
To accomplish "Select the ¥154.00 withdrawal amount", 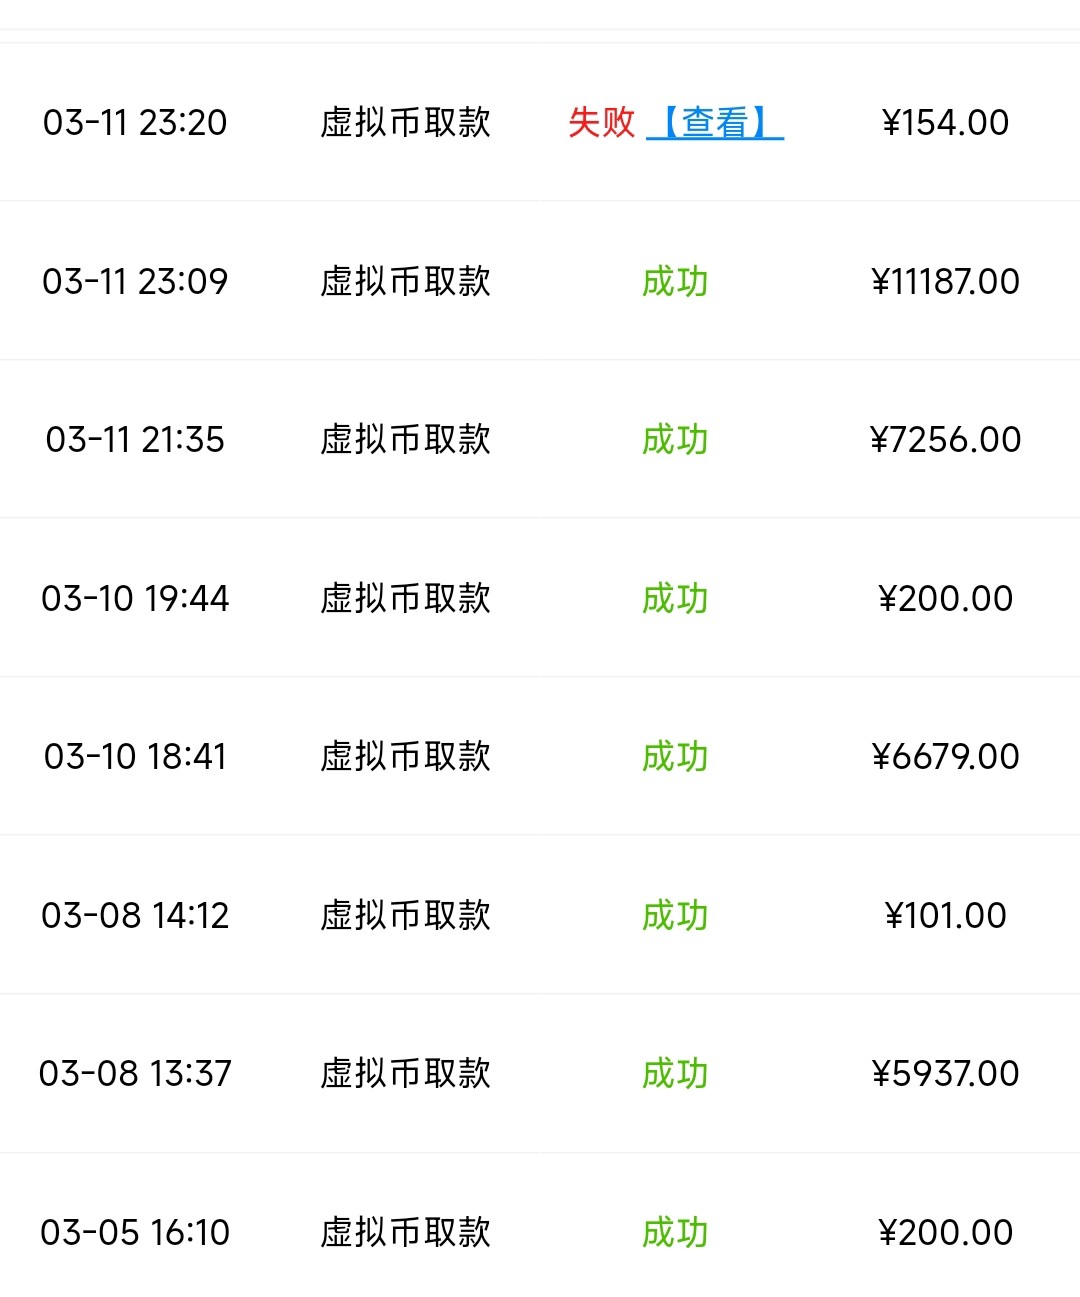I will 945,123.
